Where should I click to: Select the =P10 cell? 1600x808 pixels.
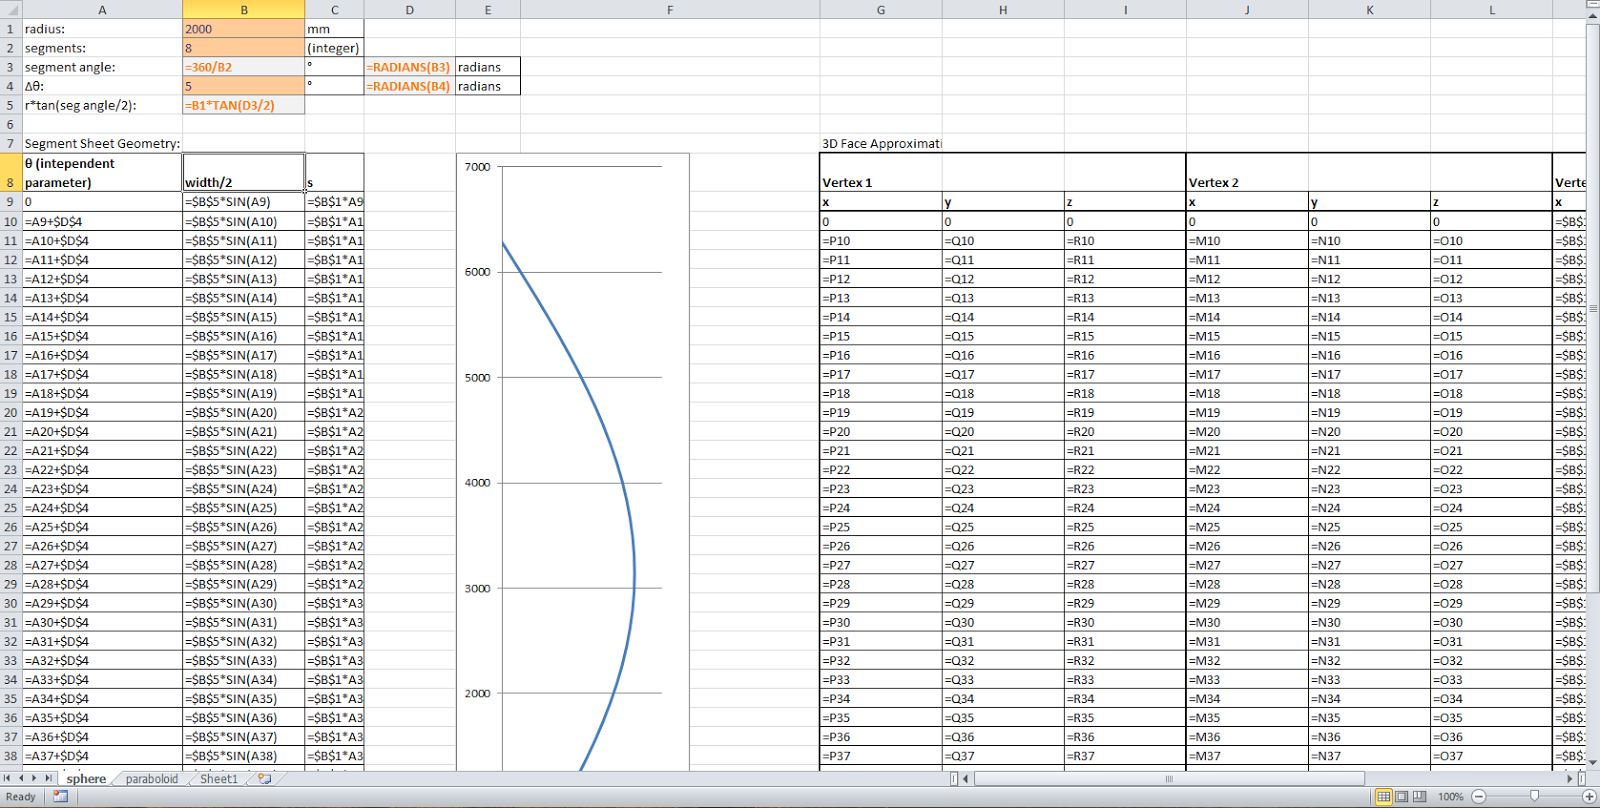pyautogui.click(x=881, y=240)
